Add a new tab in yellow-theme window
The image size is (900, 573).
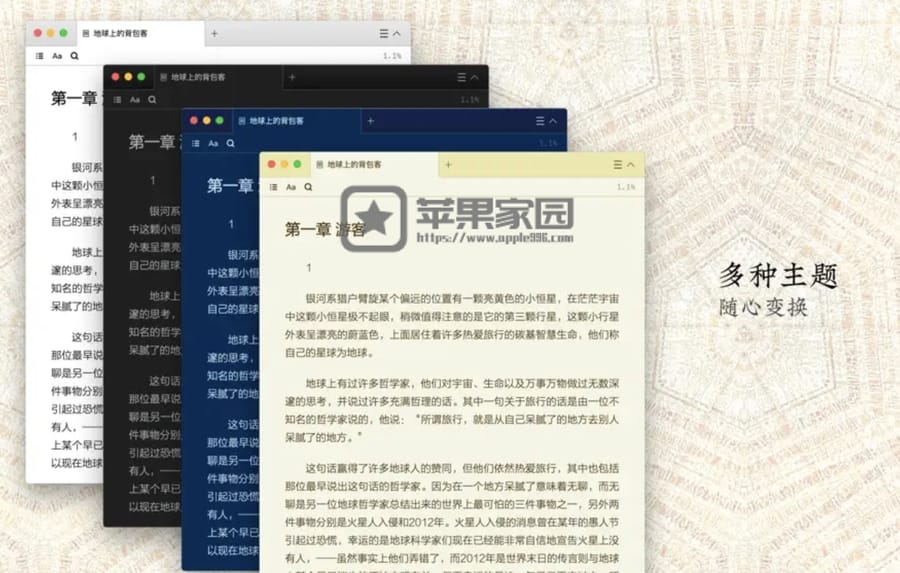tap(448, 165)
